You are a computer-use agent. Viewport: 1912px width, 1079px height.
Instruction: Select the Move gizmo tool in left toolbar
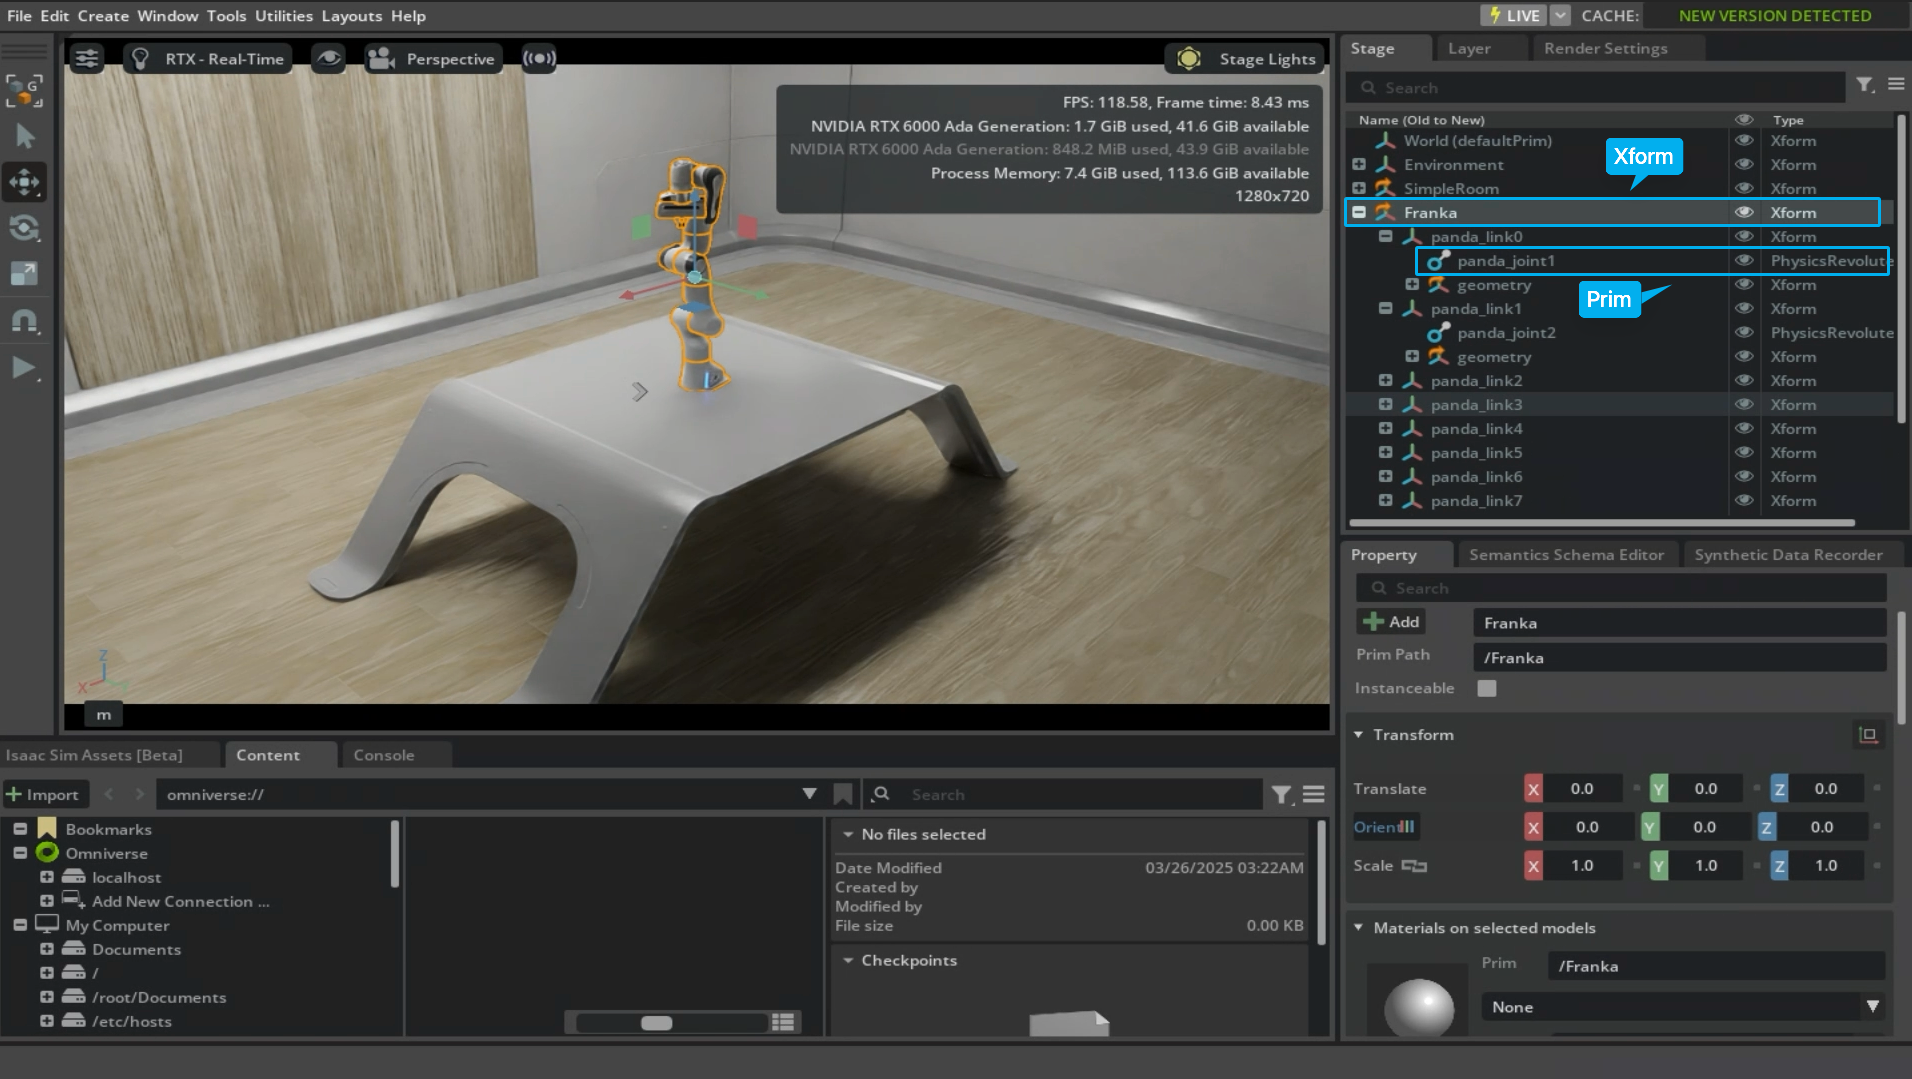point(25,182)
